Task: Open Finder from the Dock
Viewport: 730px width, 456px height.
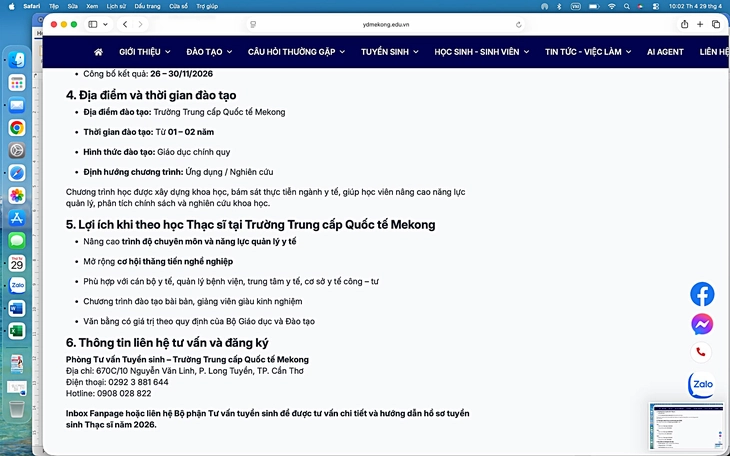Action: (x=17, y=60)
